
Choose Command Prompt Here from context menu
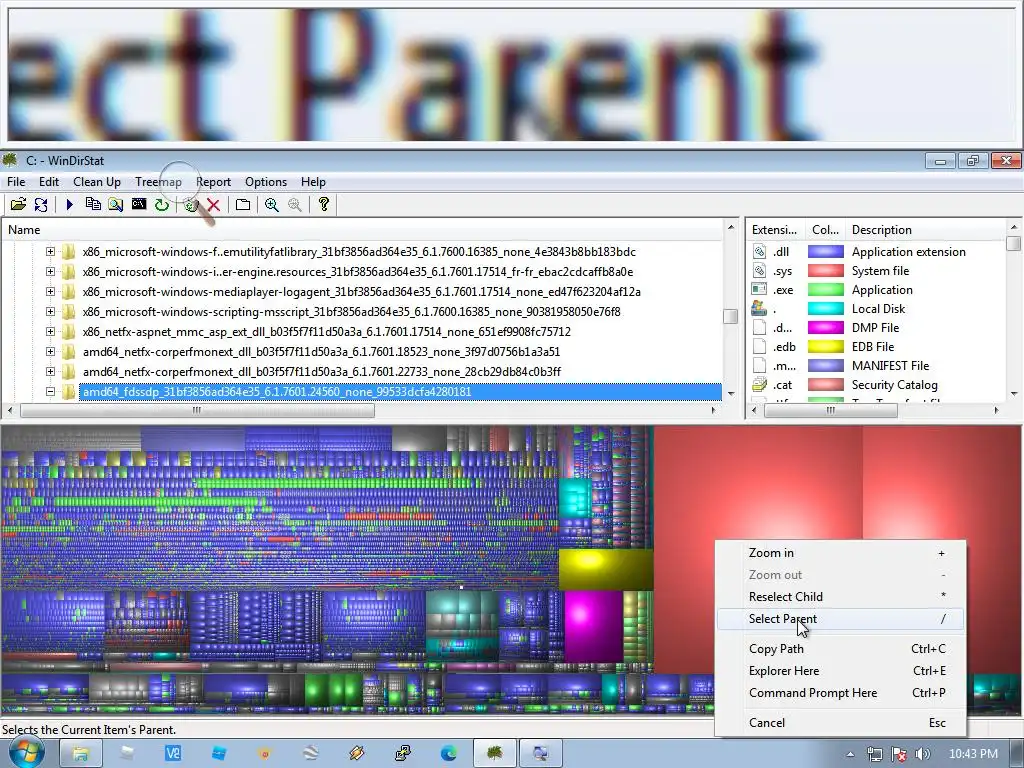coord(840,693)
